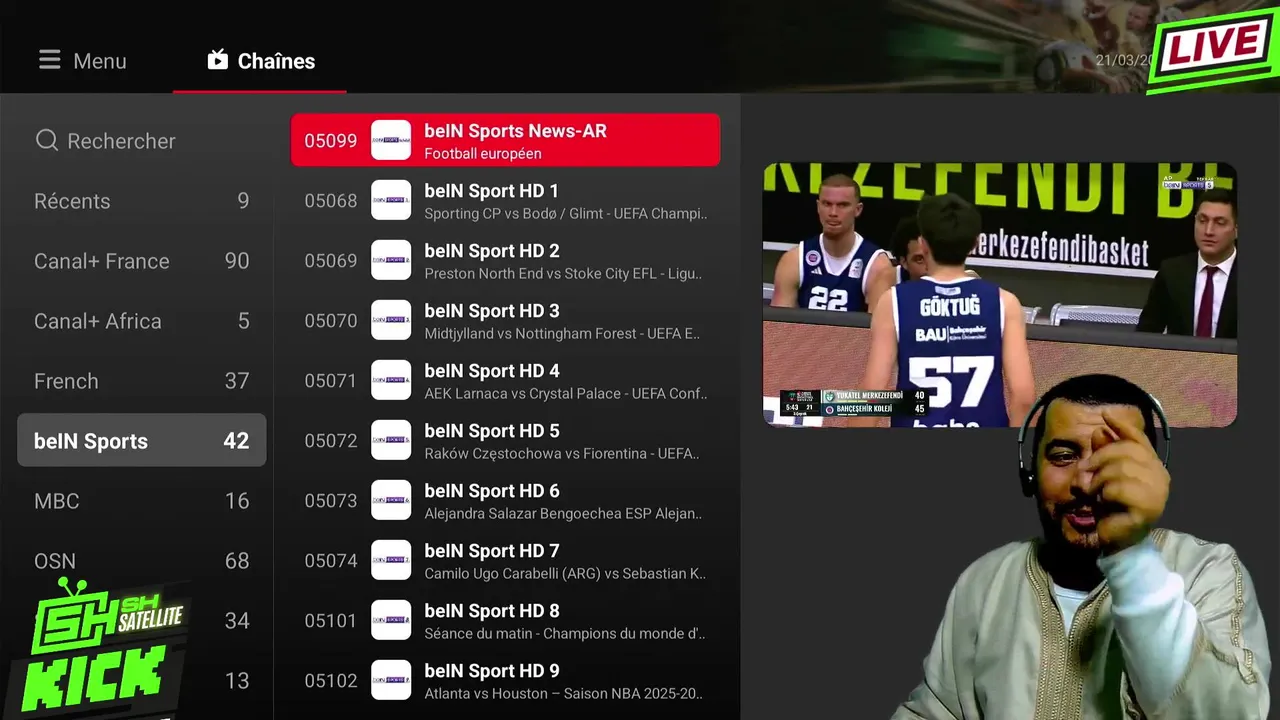Select the Canal+ France category
Screen dimensions: 1280x720
coord(141,261)
